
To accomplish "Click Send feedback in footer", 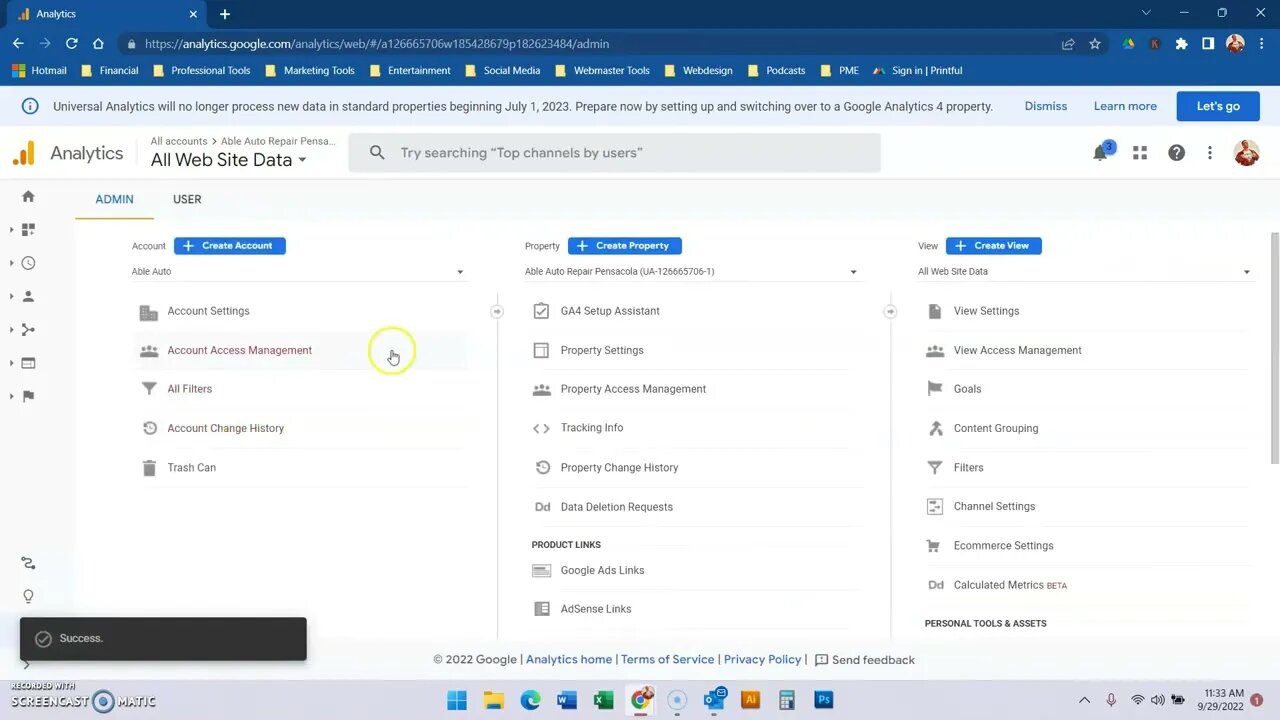I will pos(865,660).
